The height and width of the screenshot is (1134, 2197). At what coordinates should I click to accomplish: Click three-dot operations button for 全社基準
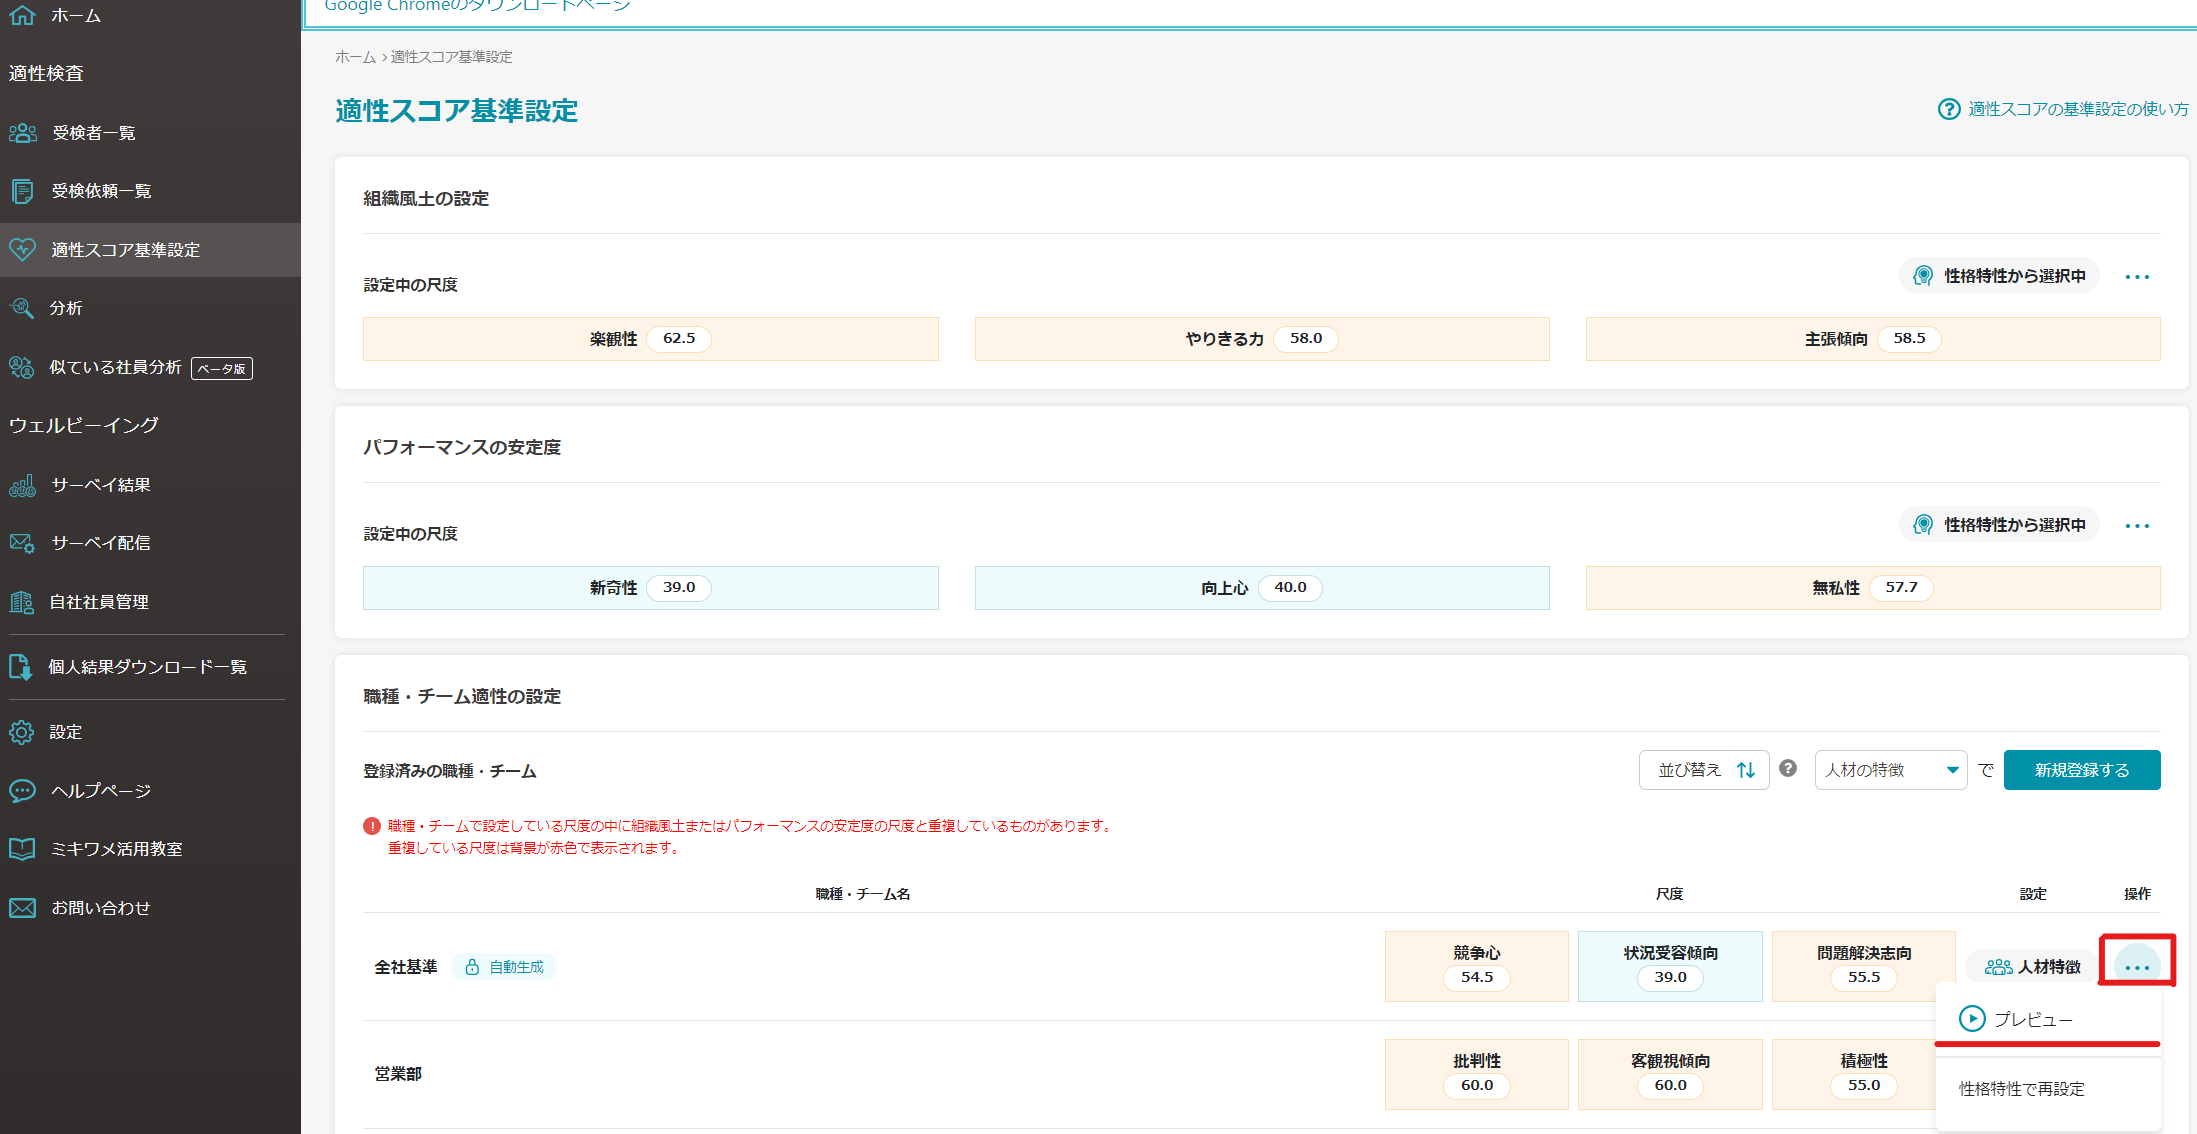tap(2137, 966)
